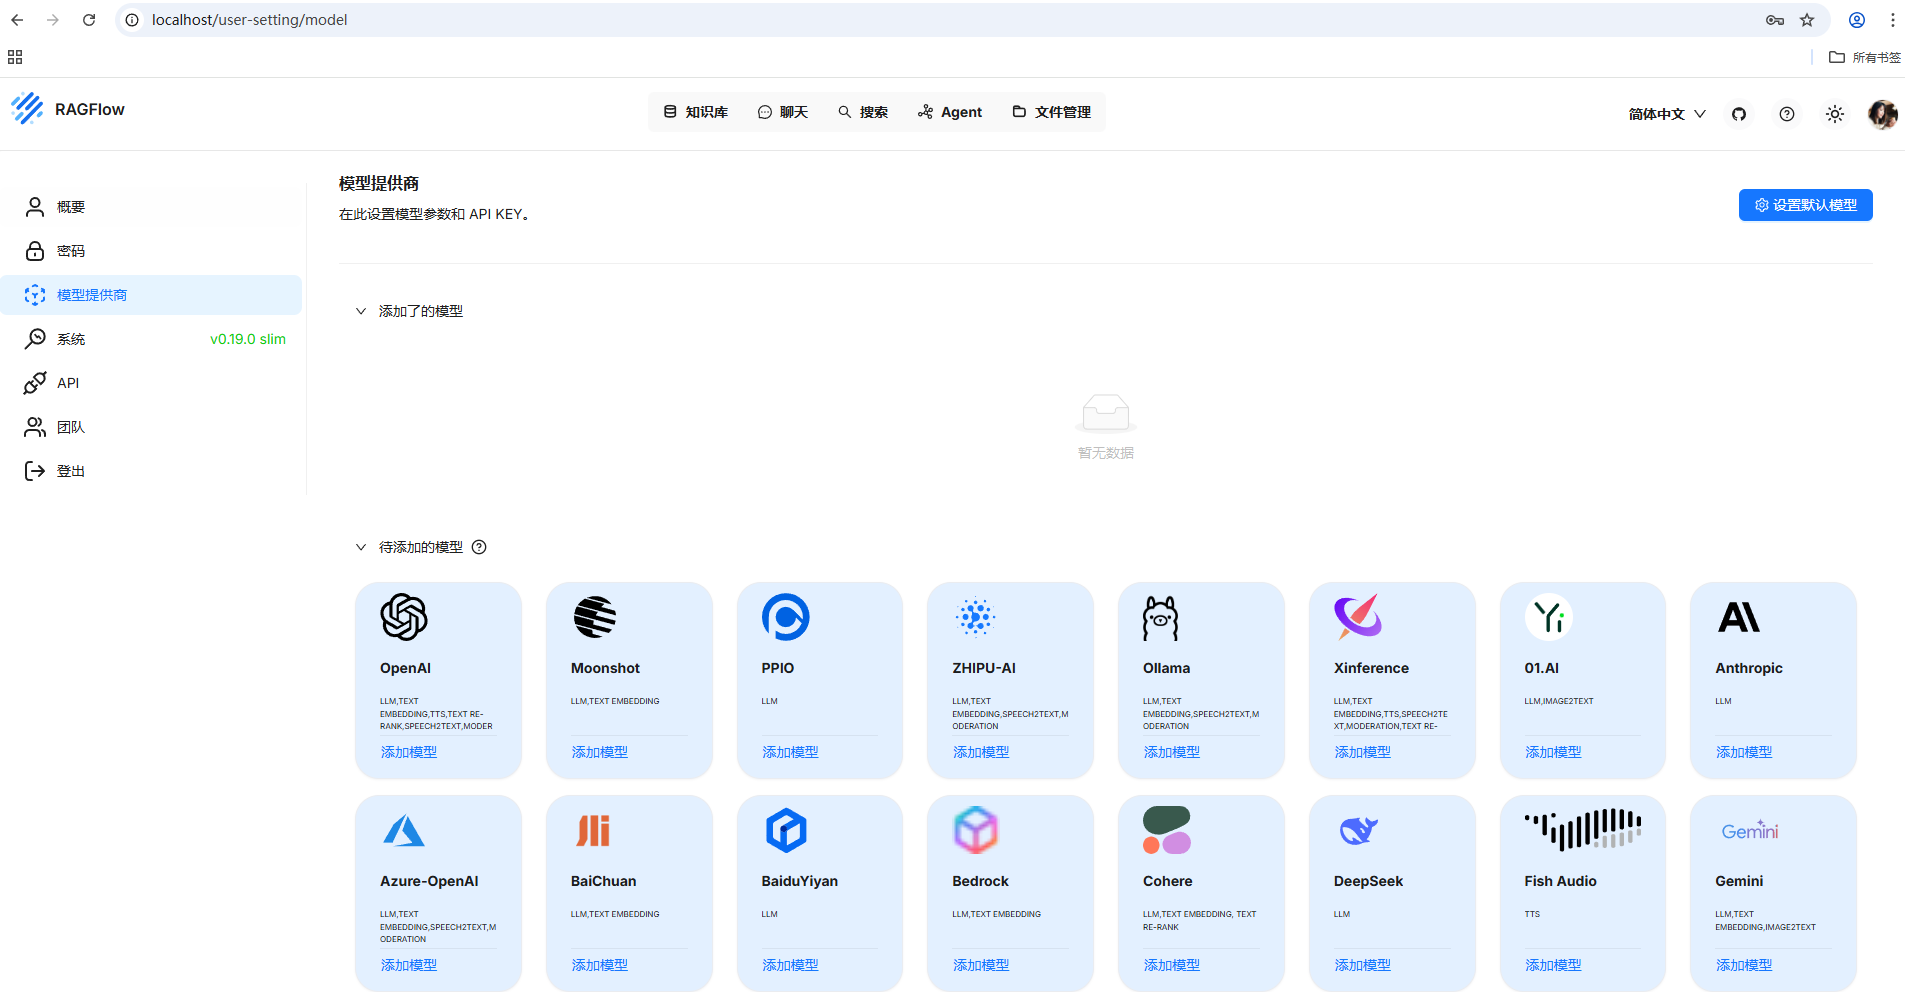Open API in the sidebar
The height and width of the screenshot is (992, 1905).
click(151, 383)
